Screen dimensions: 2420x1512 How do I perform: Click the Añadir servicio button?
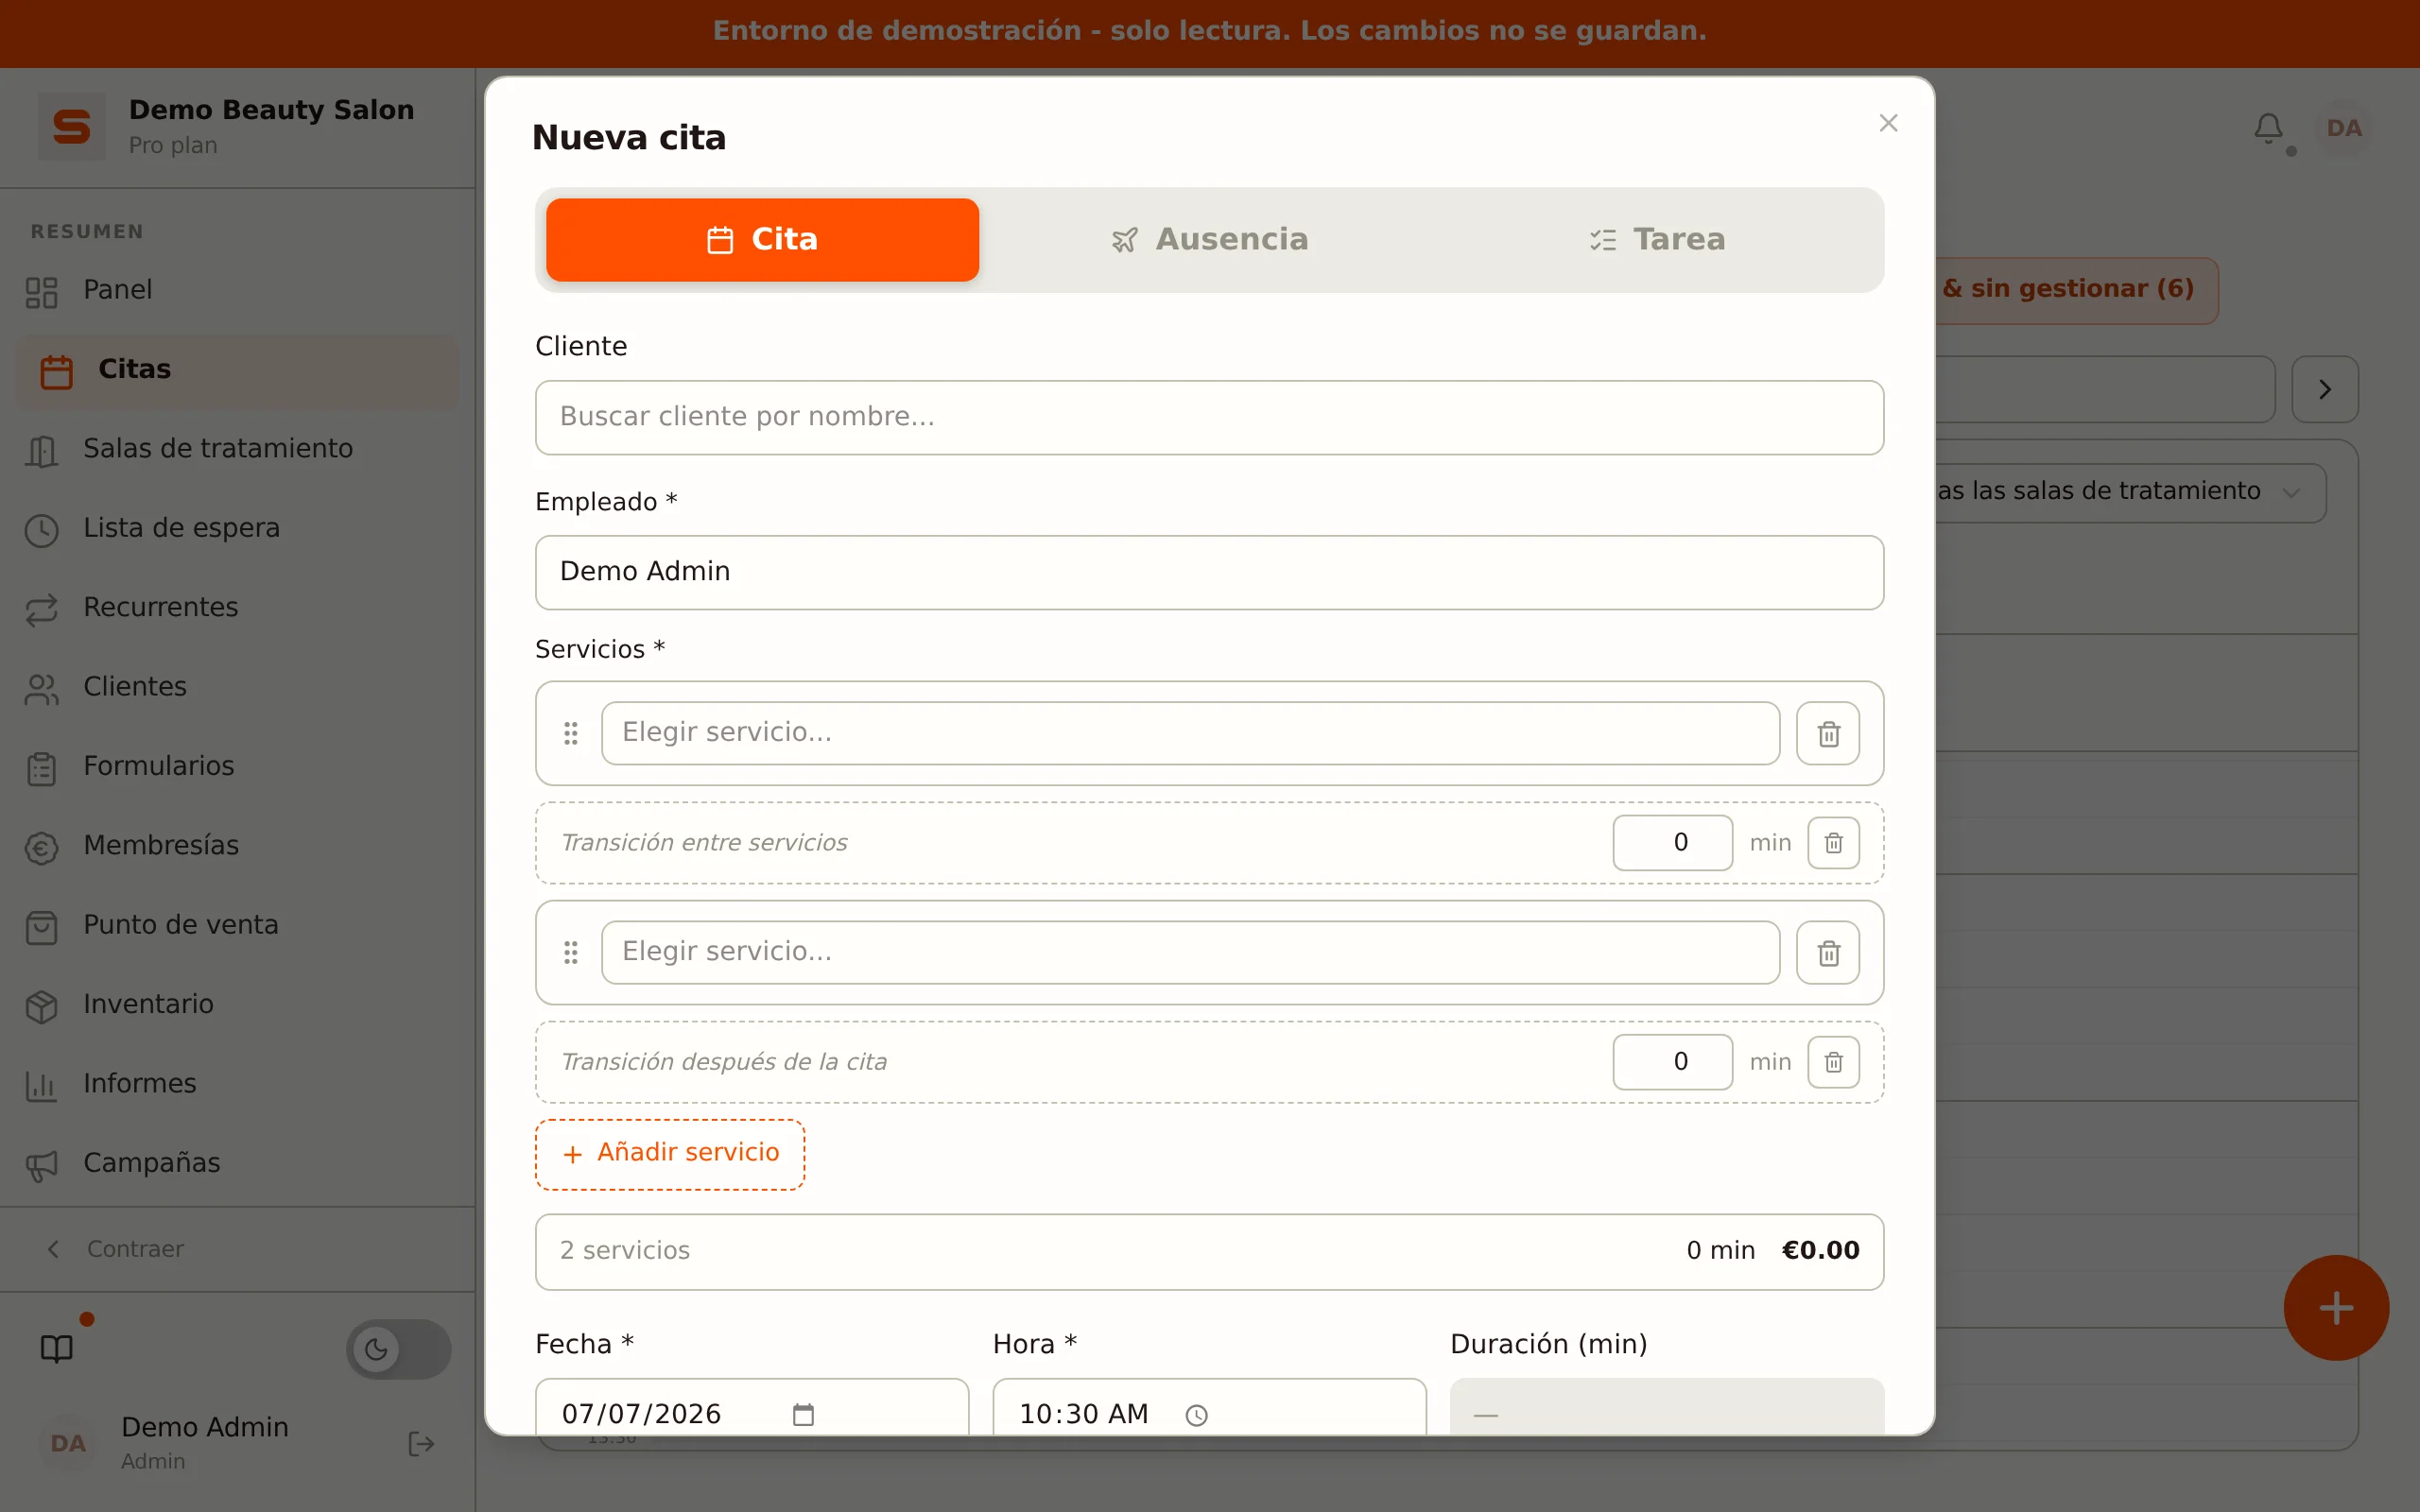pos(670,1154)
